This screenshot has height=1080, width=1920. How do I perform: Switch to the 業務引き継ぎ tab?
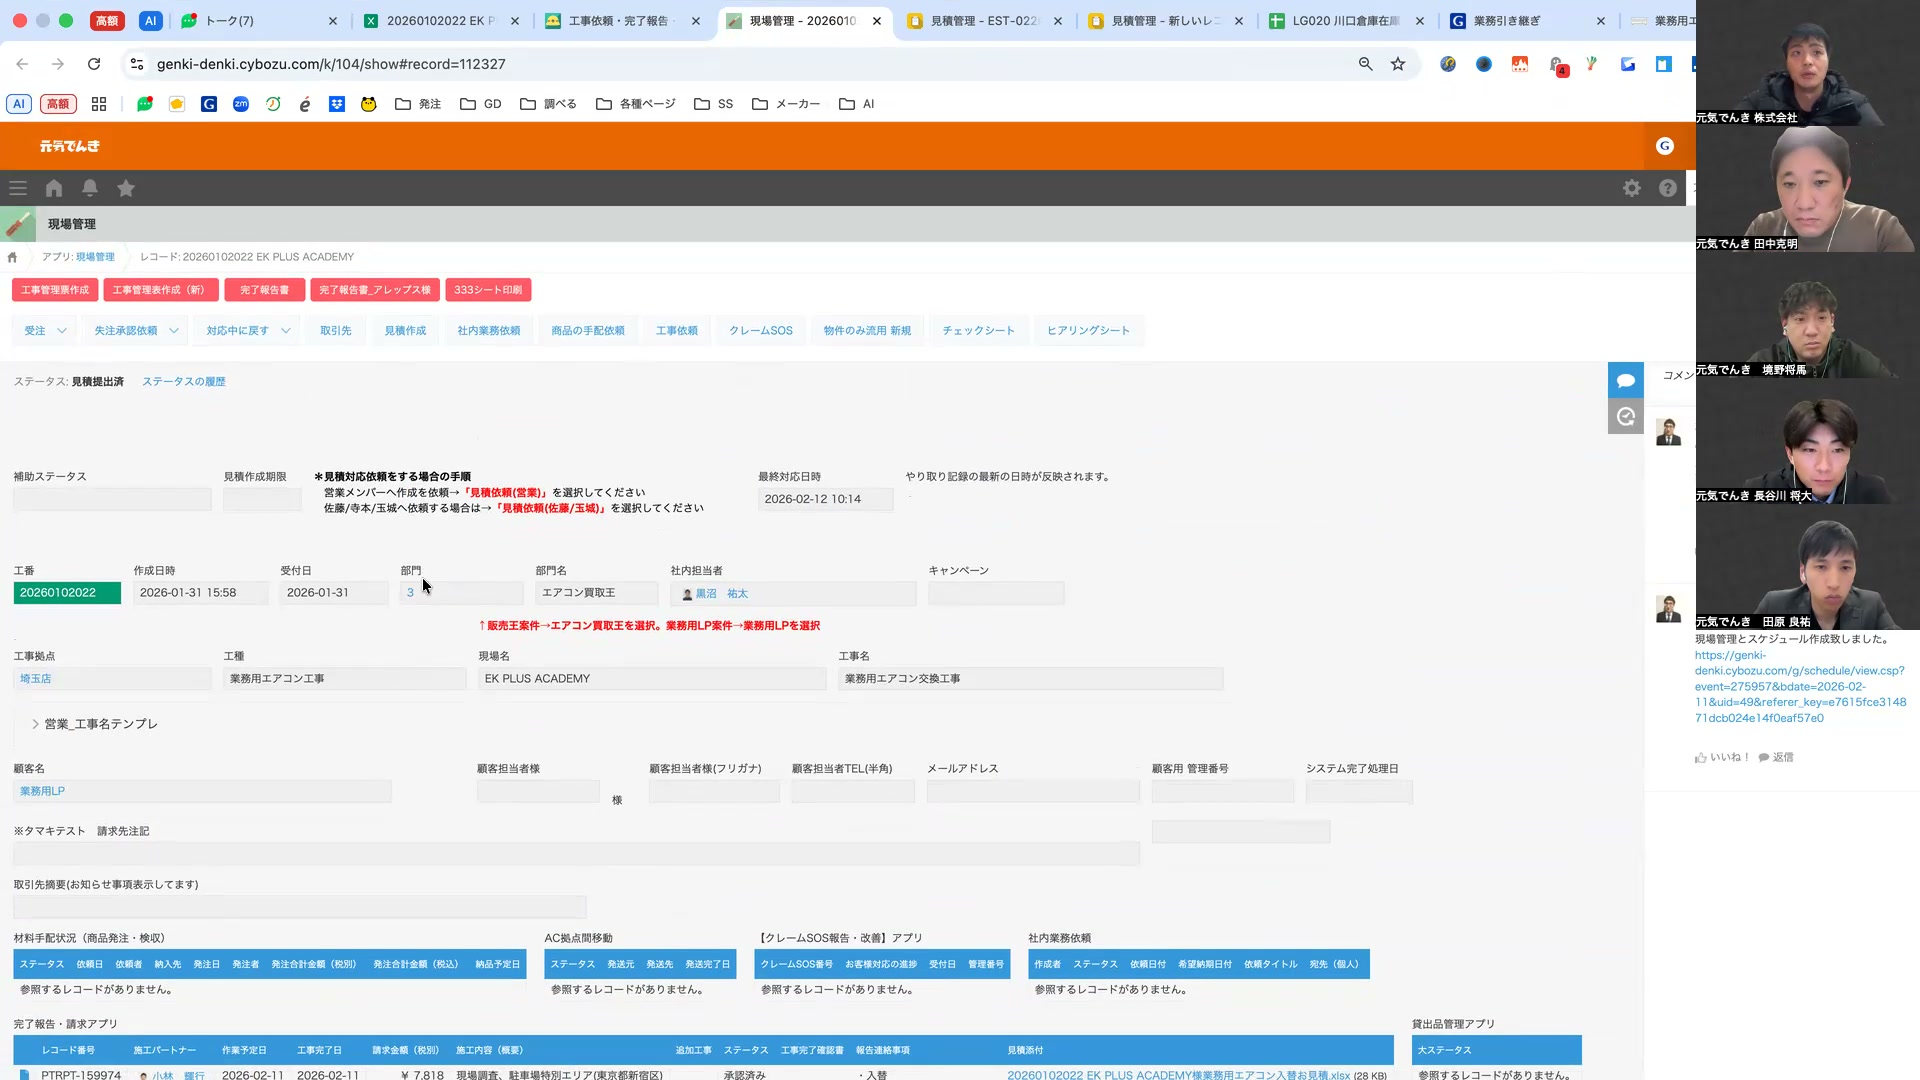tap(1527, 21)
